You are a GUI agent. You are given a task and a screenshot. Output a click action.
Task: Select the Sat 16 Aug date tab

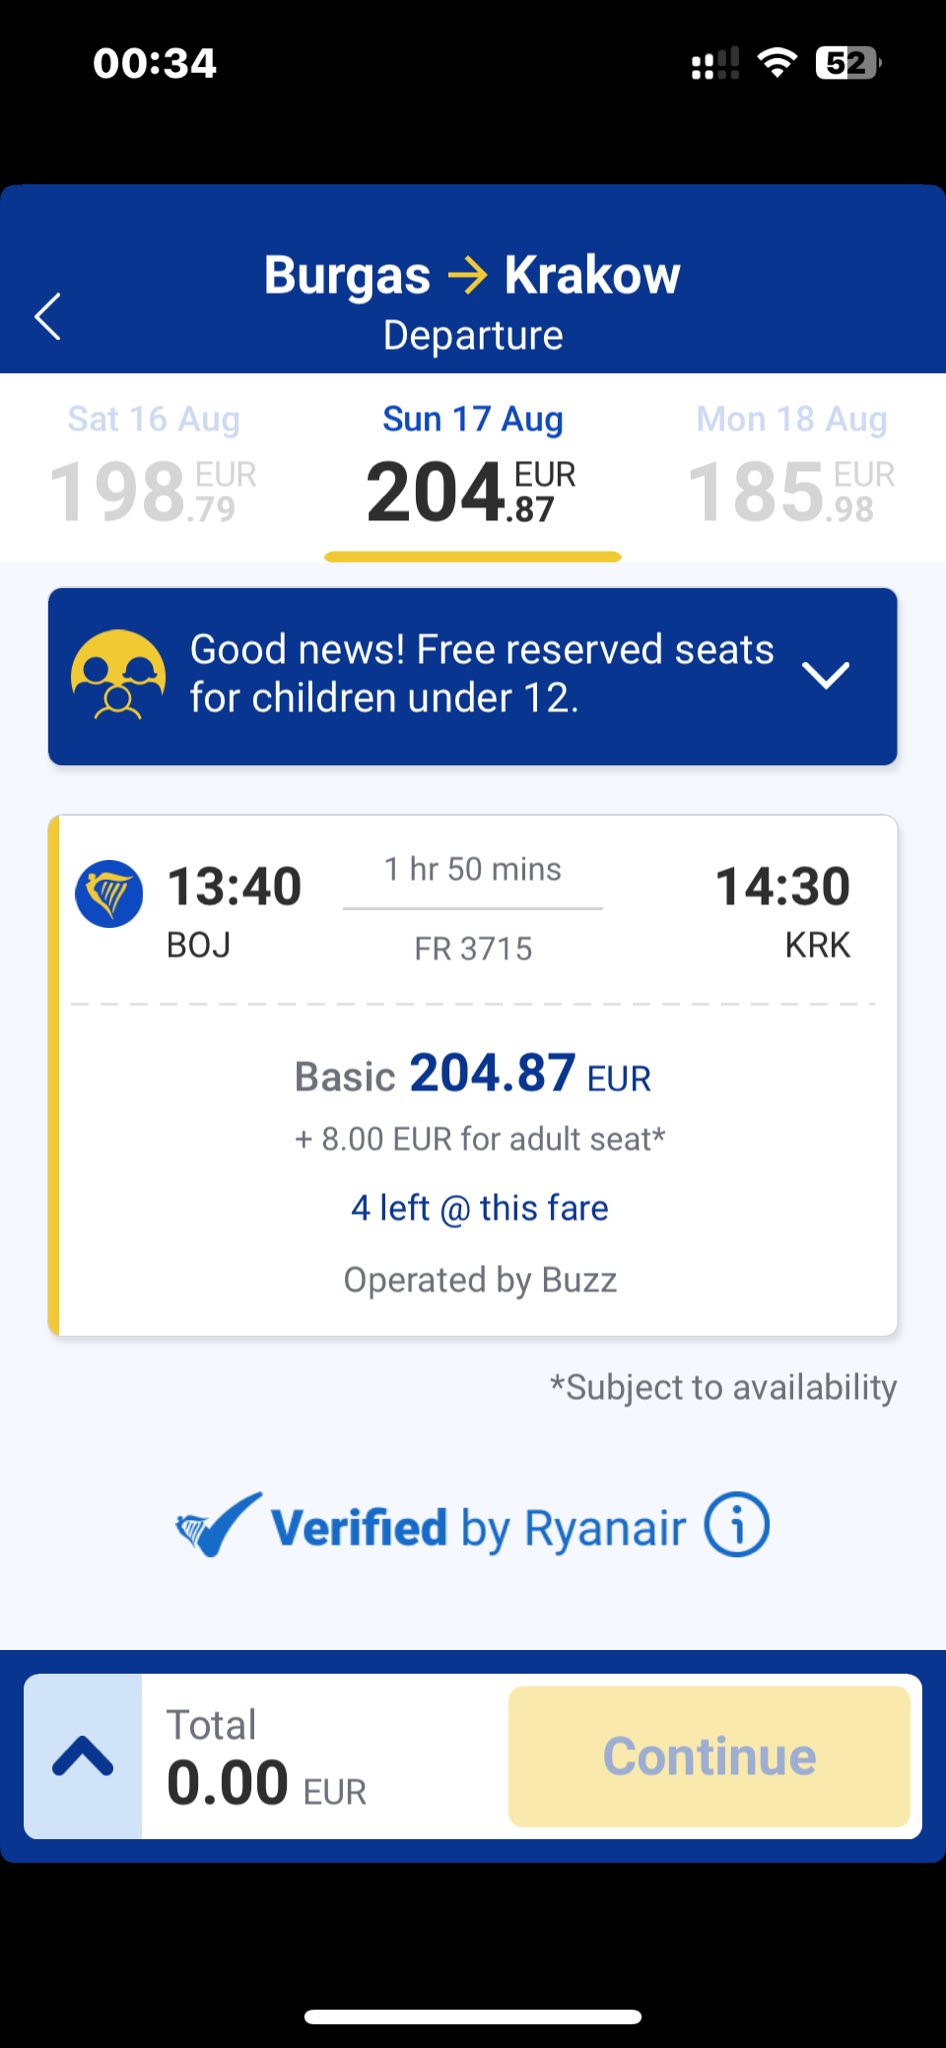154,466
